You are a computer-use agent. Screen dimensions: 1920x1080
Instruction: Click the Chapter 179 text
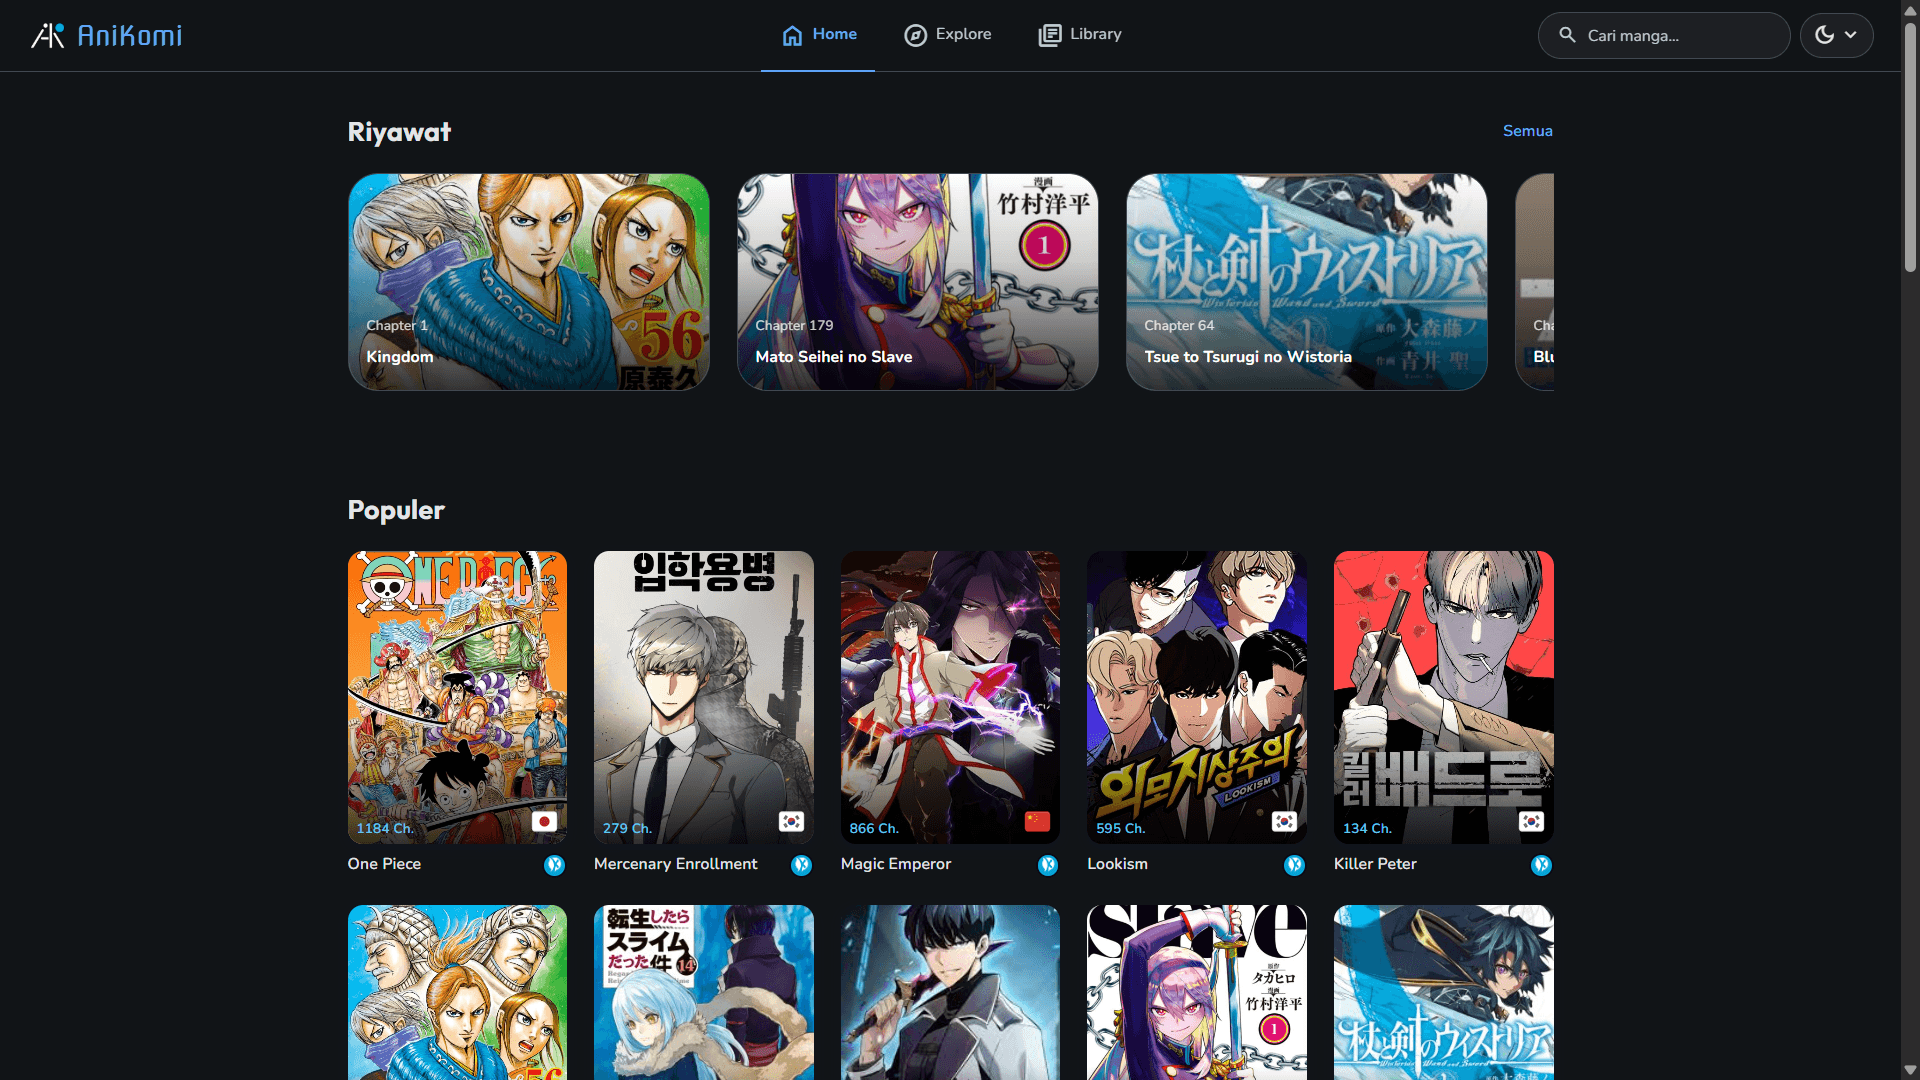click(x=794, y=325)
